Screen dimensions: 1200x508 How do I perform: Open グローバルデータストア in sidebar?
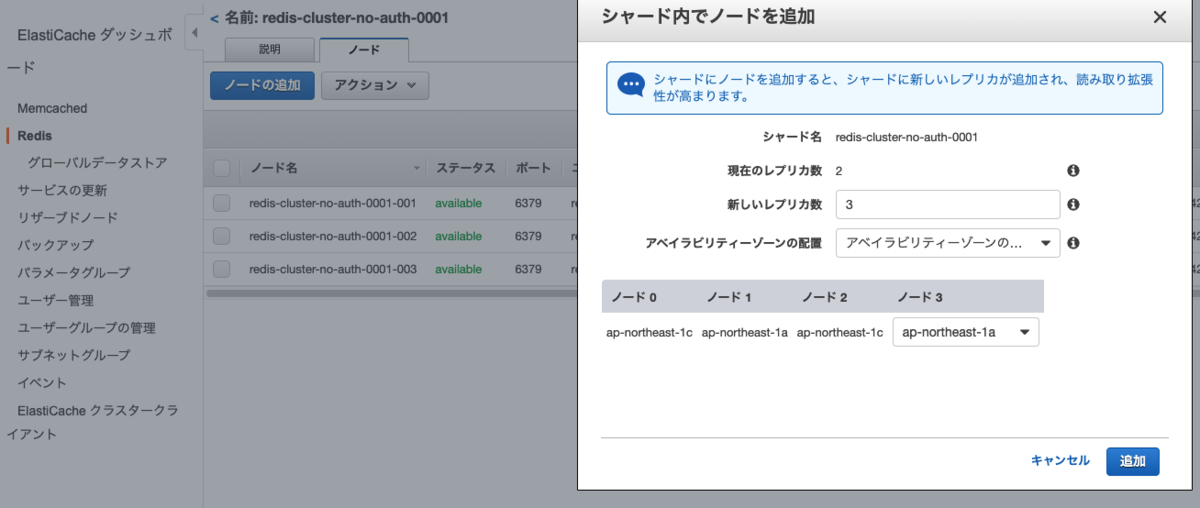pyautogui.click(x=97, y=162)
